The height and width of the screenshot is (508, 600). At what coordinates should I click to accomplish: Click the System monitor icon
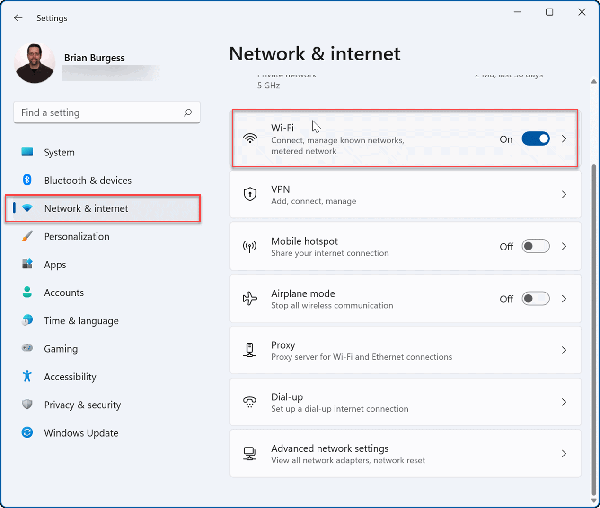[x=27, y=152]
